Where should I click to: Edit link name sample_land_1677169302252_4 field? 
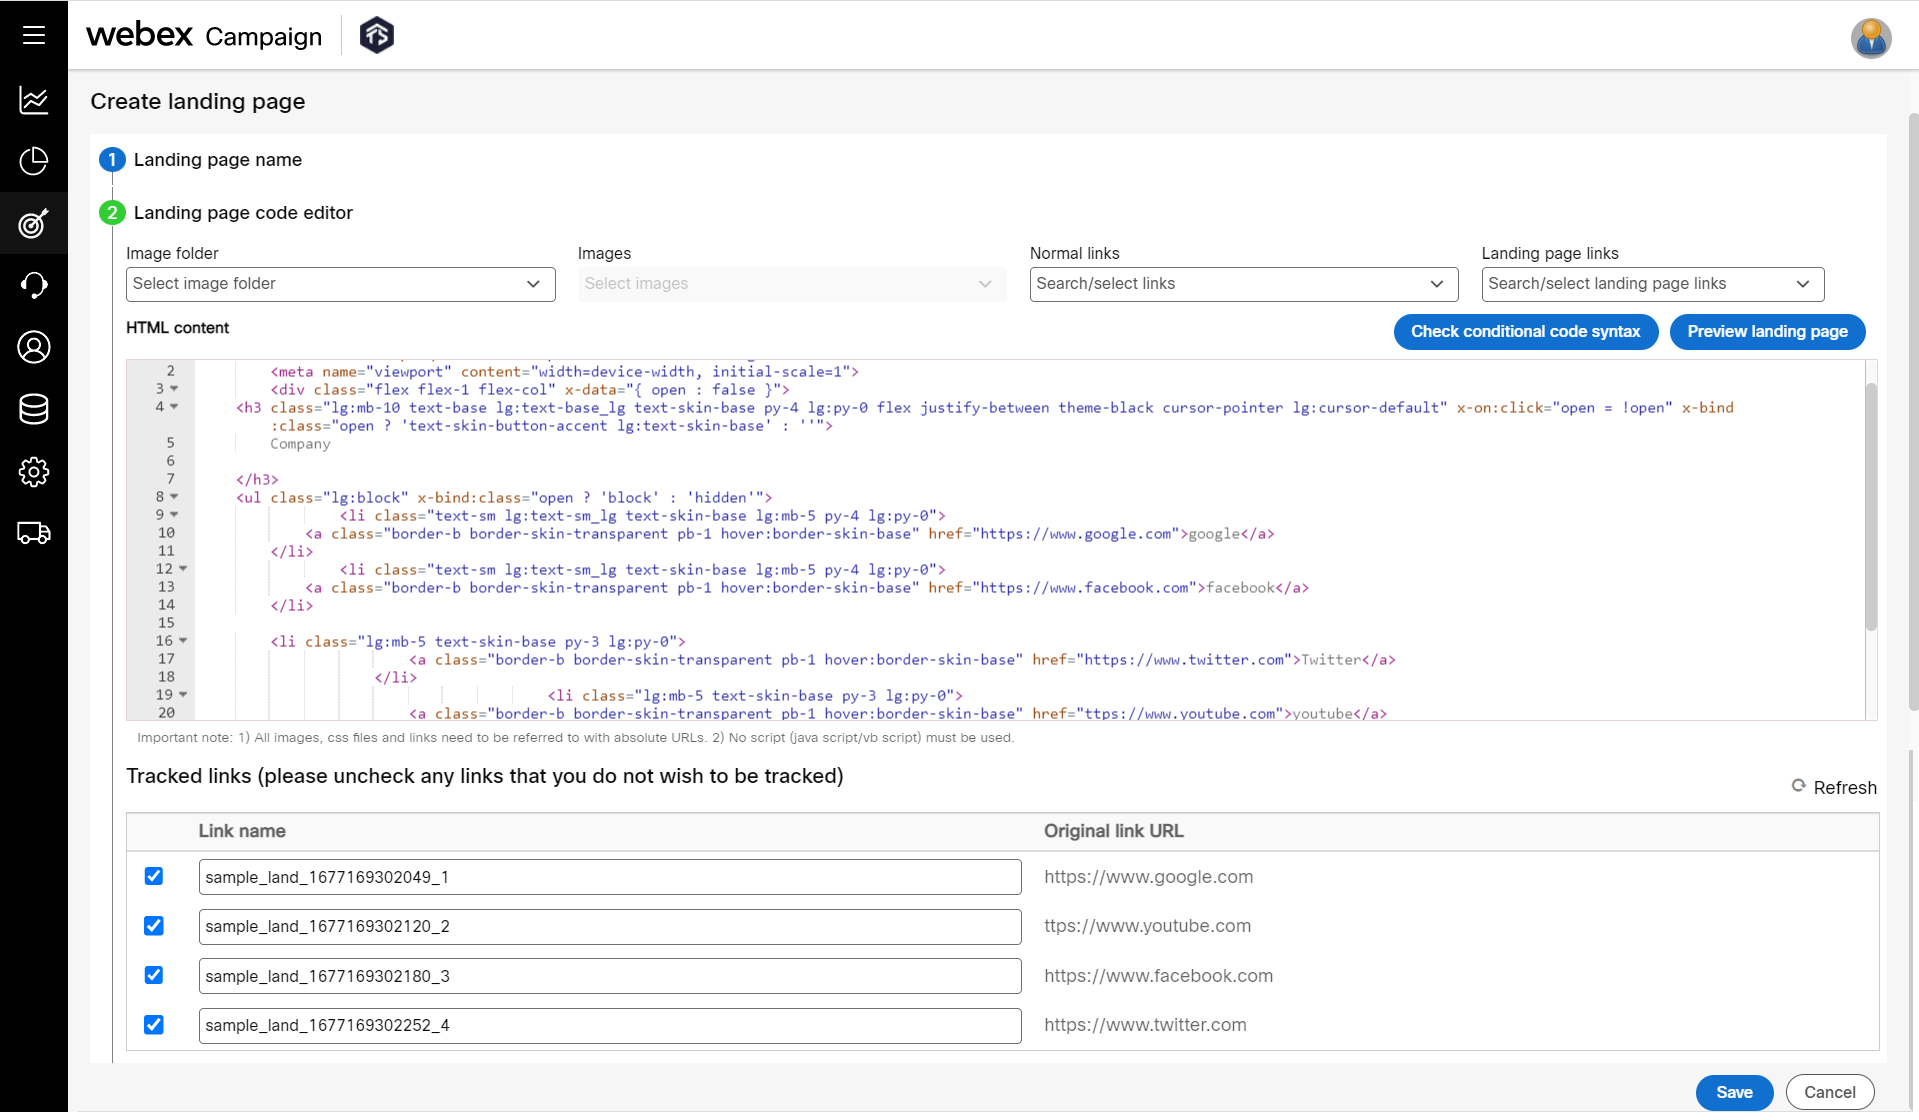pos(610,1026)
